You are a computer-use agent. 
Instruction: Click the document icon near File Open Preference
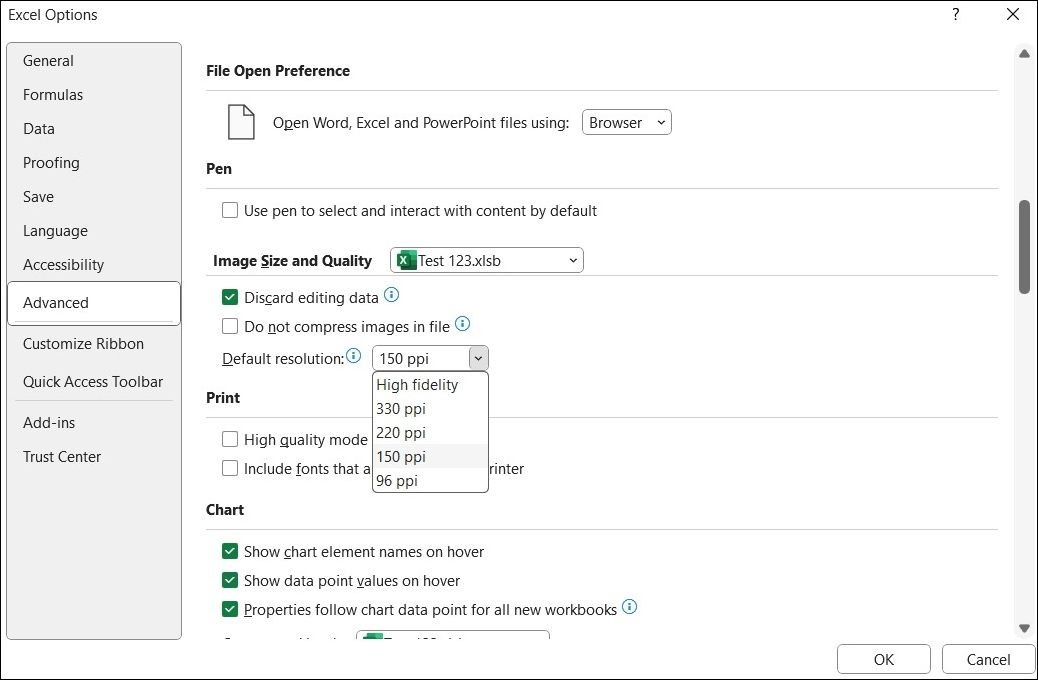tap(240, 121)
